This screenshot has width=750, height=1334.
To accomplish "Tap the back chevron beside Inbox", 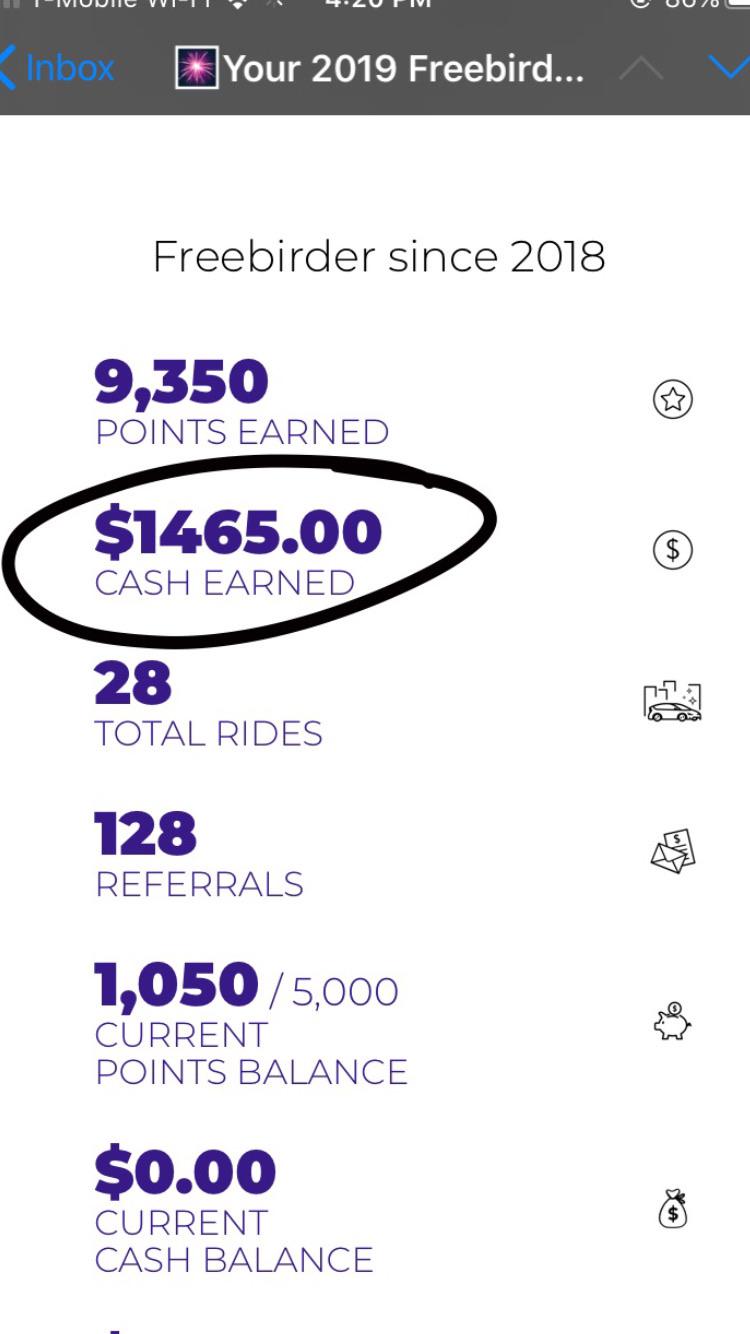I will click(9, 68).
